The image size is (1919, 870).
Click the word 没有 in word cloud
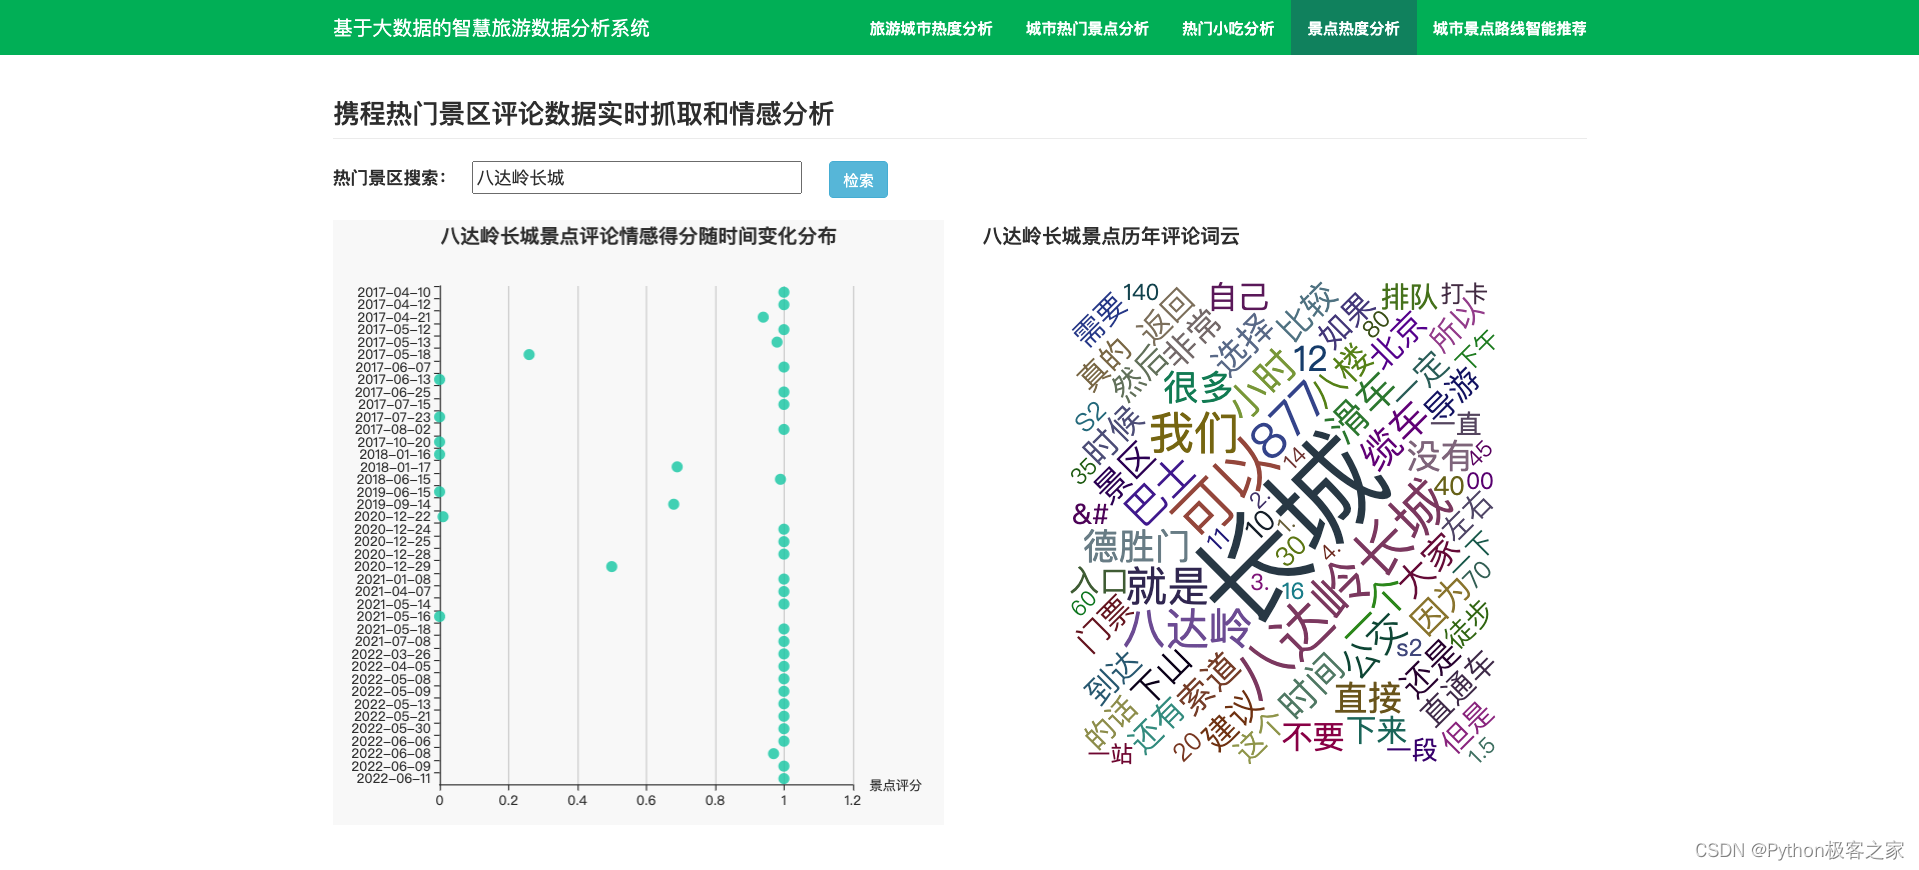pos(1439,457)
